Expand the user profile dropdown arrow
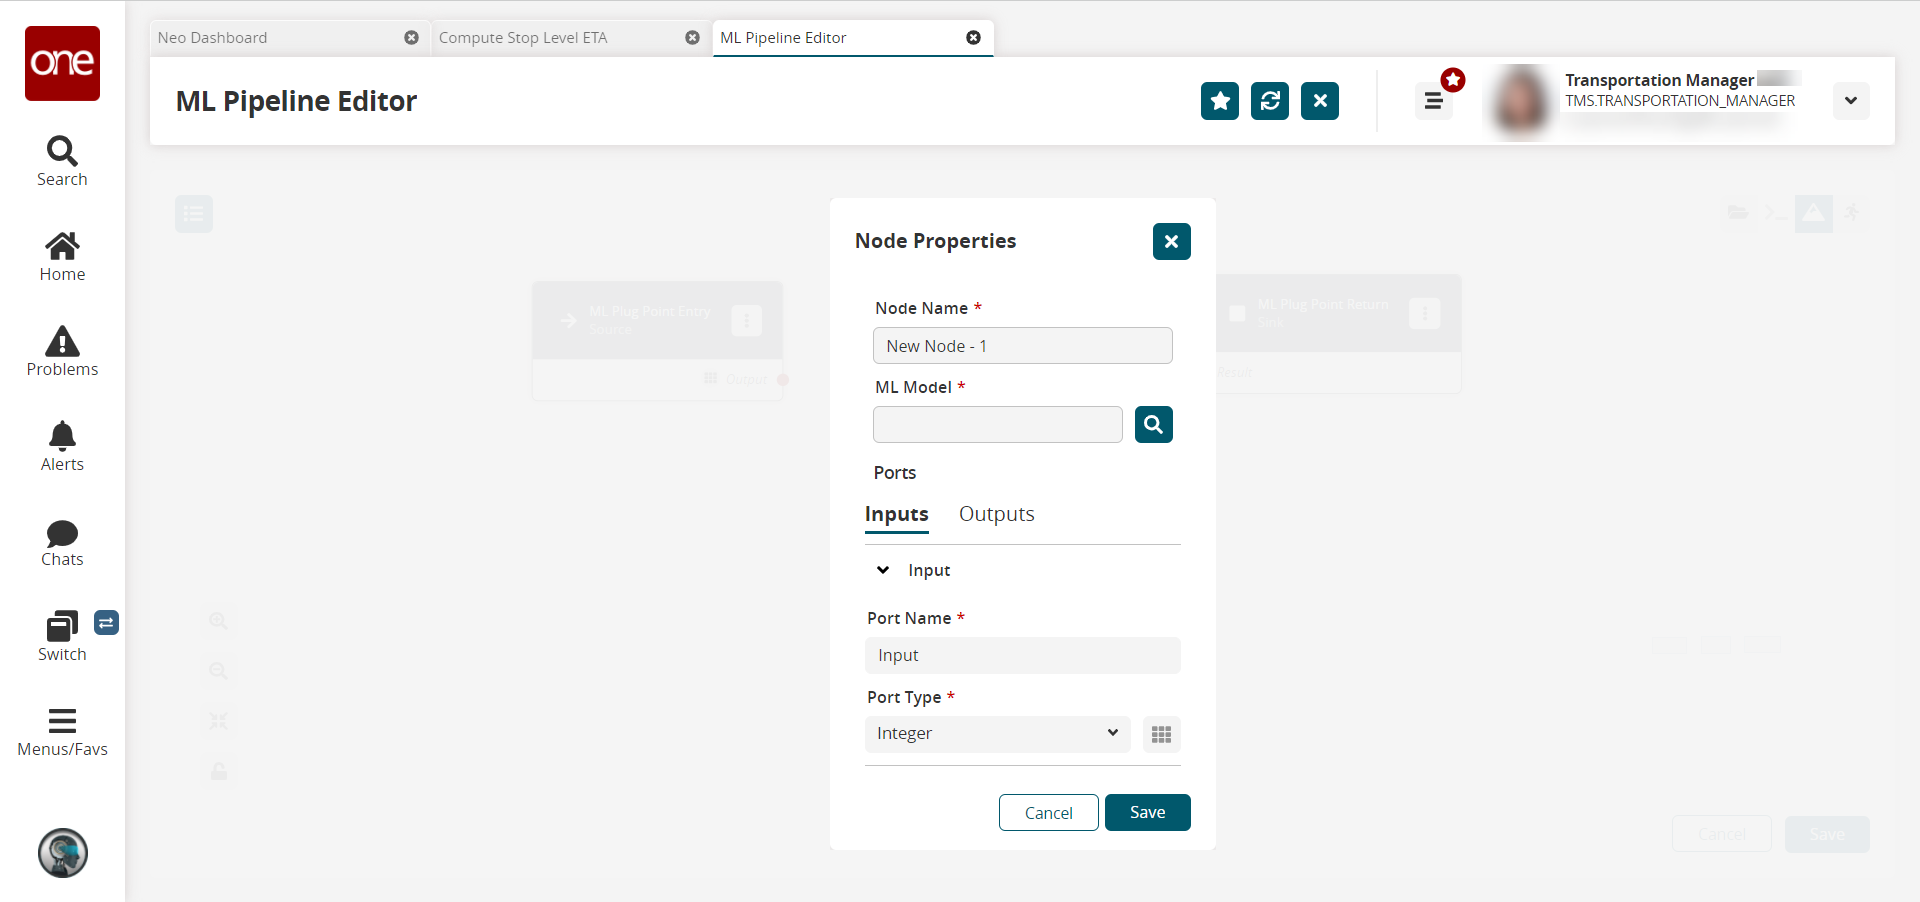 click(1850, 101)
